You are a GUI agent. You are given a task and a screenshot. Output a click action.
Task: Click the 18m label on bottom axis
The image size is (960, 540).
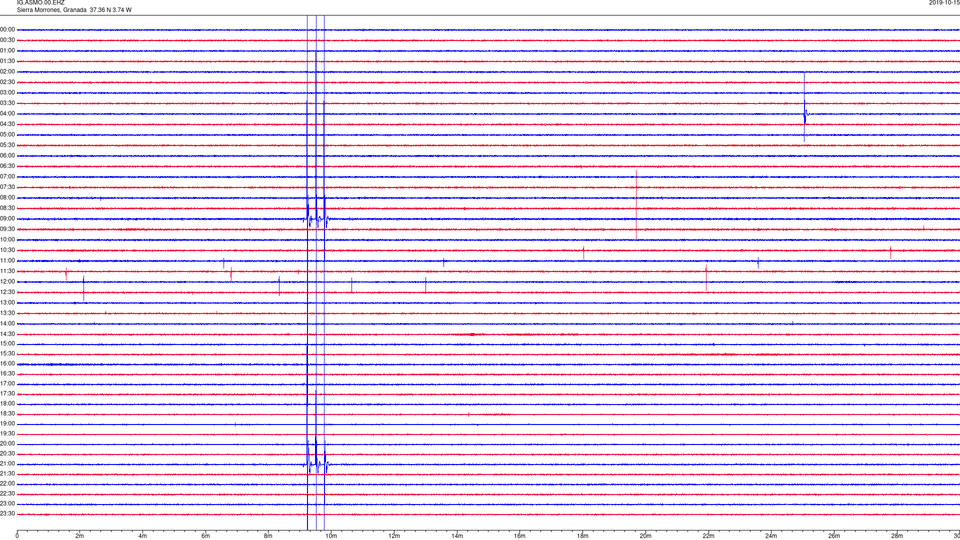tap(583, 536)
